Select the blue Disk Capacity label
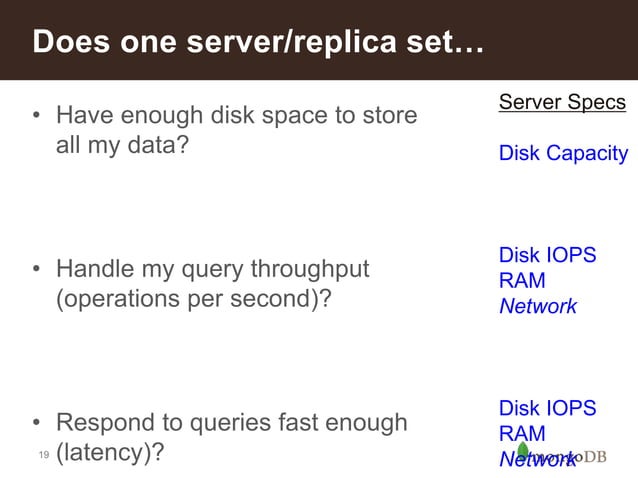638x478 pixels. click(563, 154)
